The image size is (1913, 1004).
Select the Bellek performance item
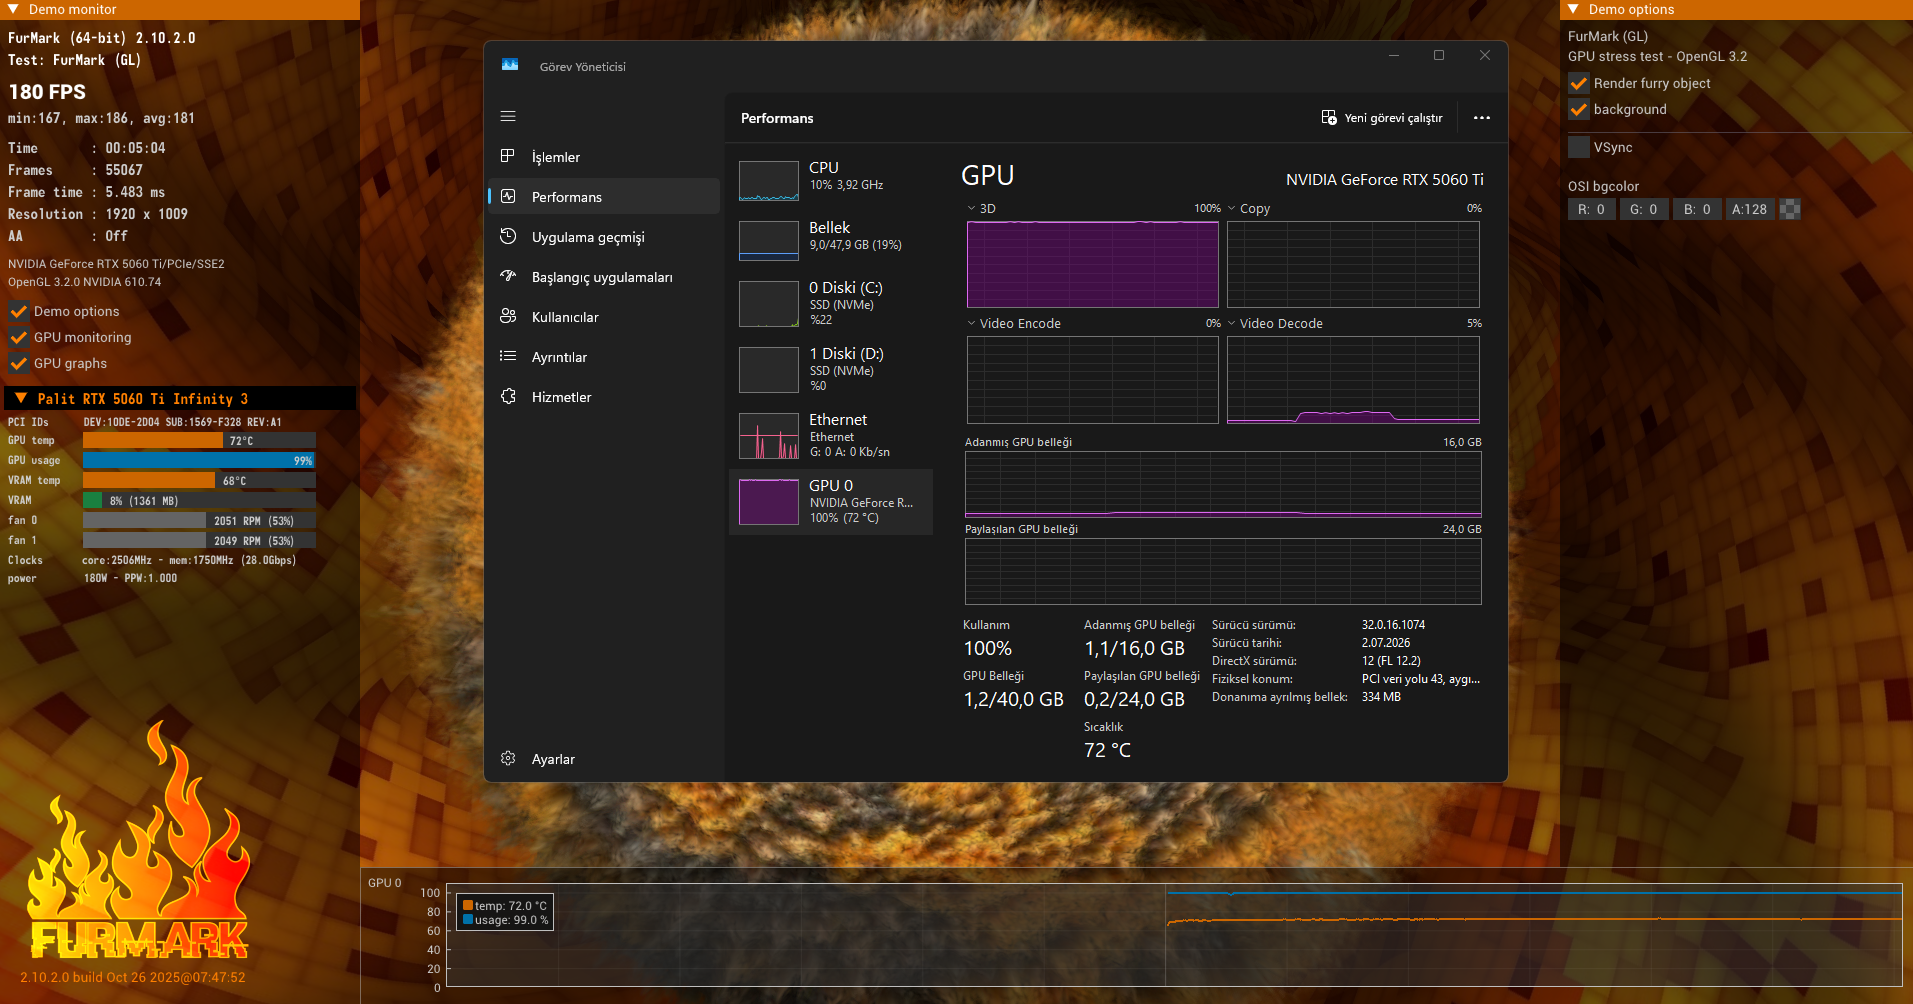click(x=831, y=240)
